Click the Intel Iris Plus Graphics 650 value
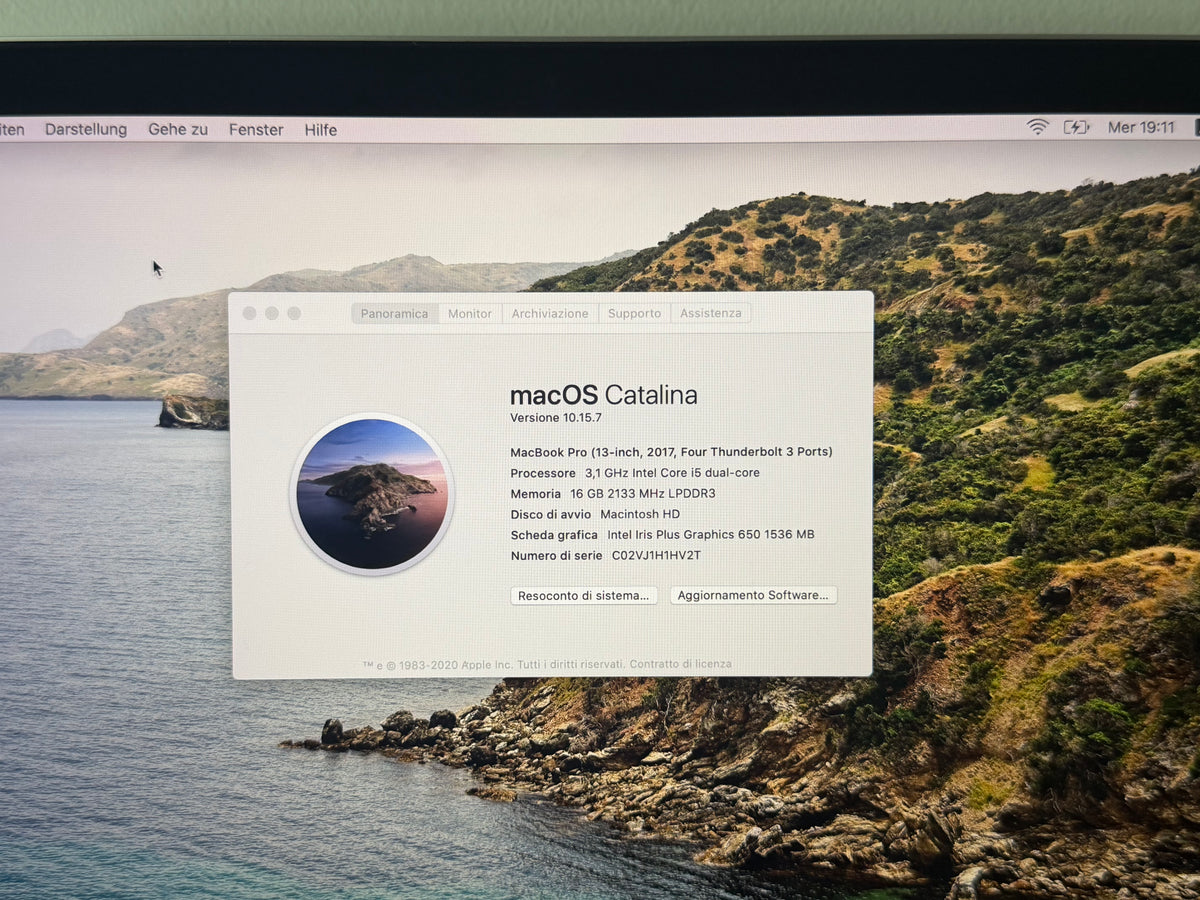Image resolution: width=1200 pixels, height=900 pixels. [711, 535]
